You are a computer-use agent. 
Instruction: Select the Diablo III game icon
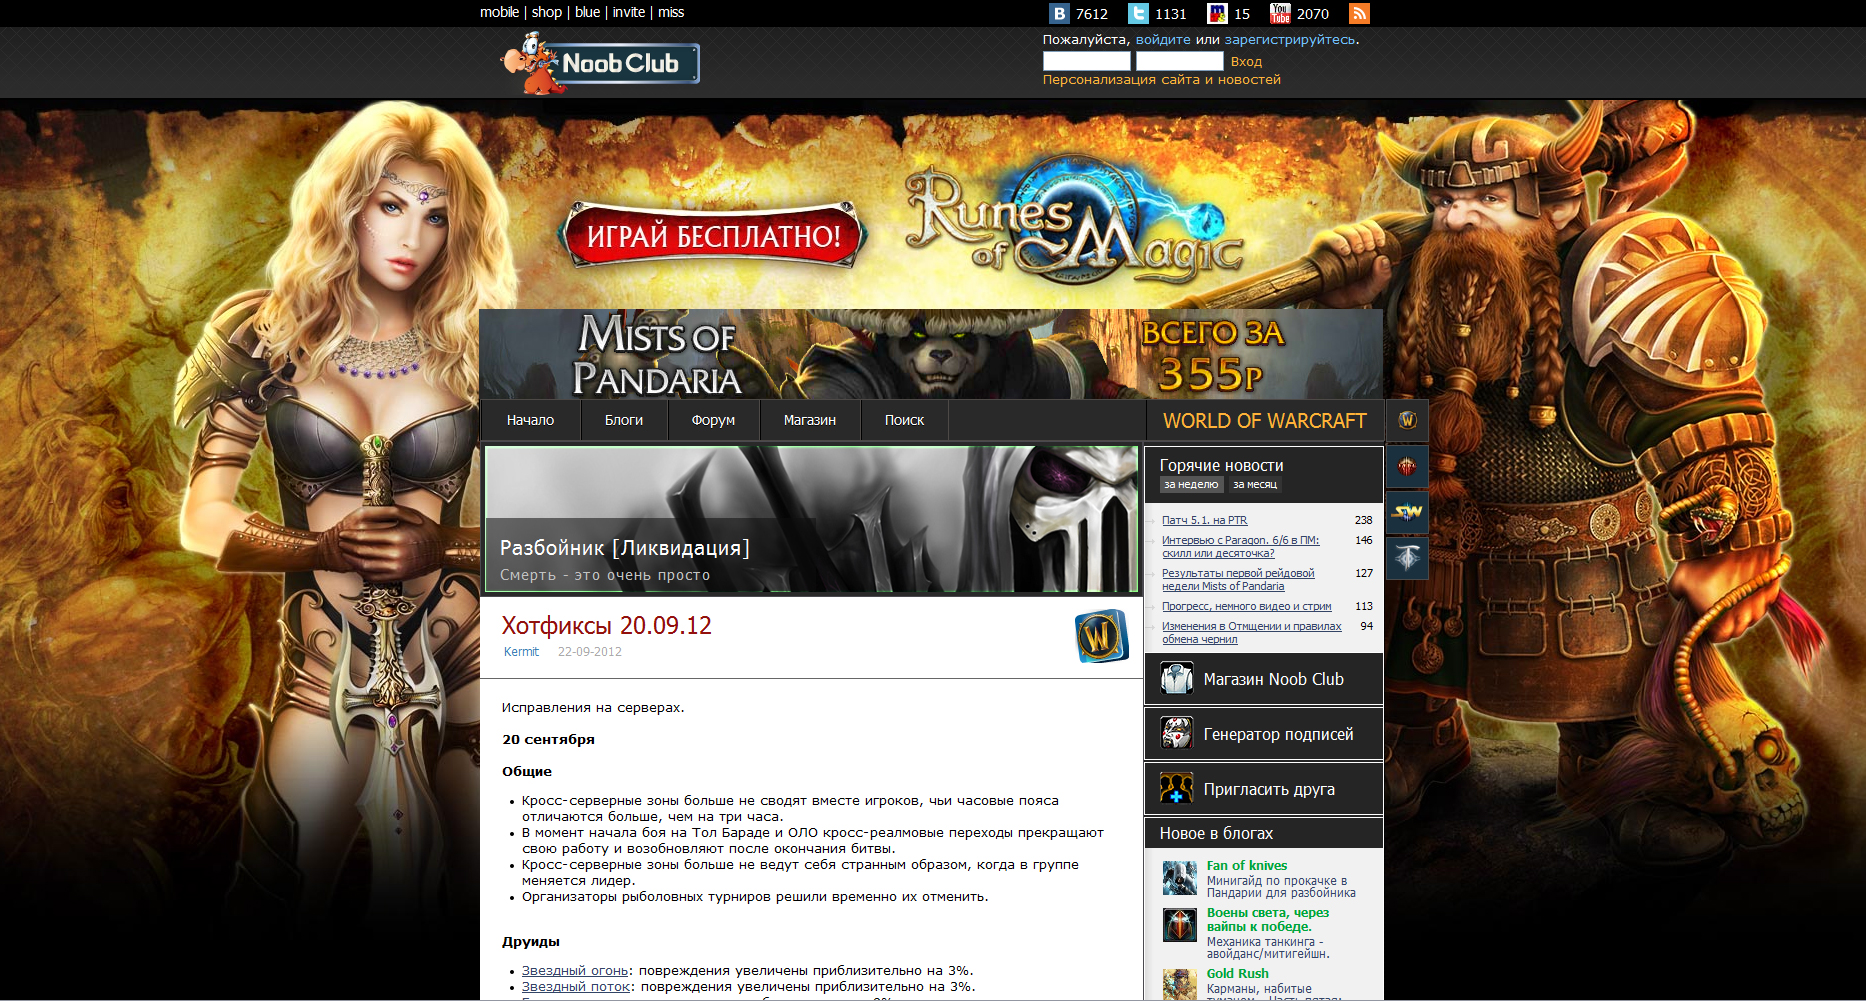pos(1407,466)
